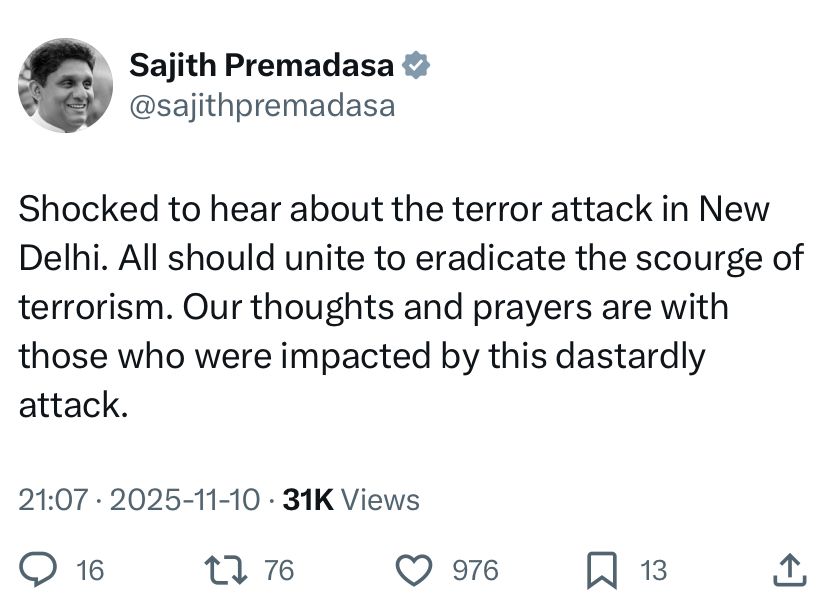828x612 pixels.
Task: Click "New" in the tweet's first line
Action: click(x=734, y=209)
